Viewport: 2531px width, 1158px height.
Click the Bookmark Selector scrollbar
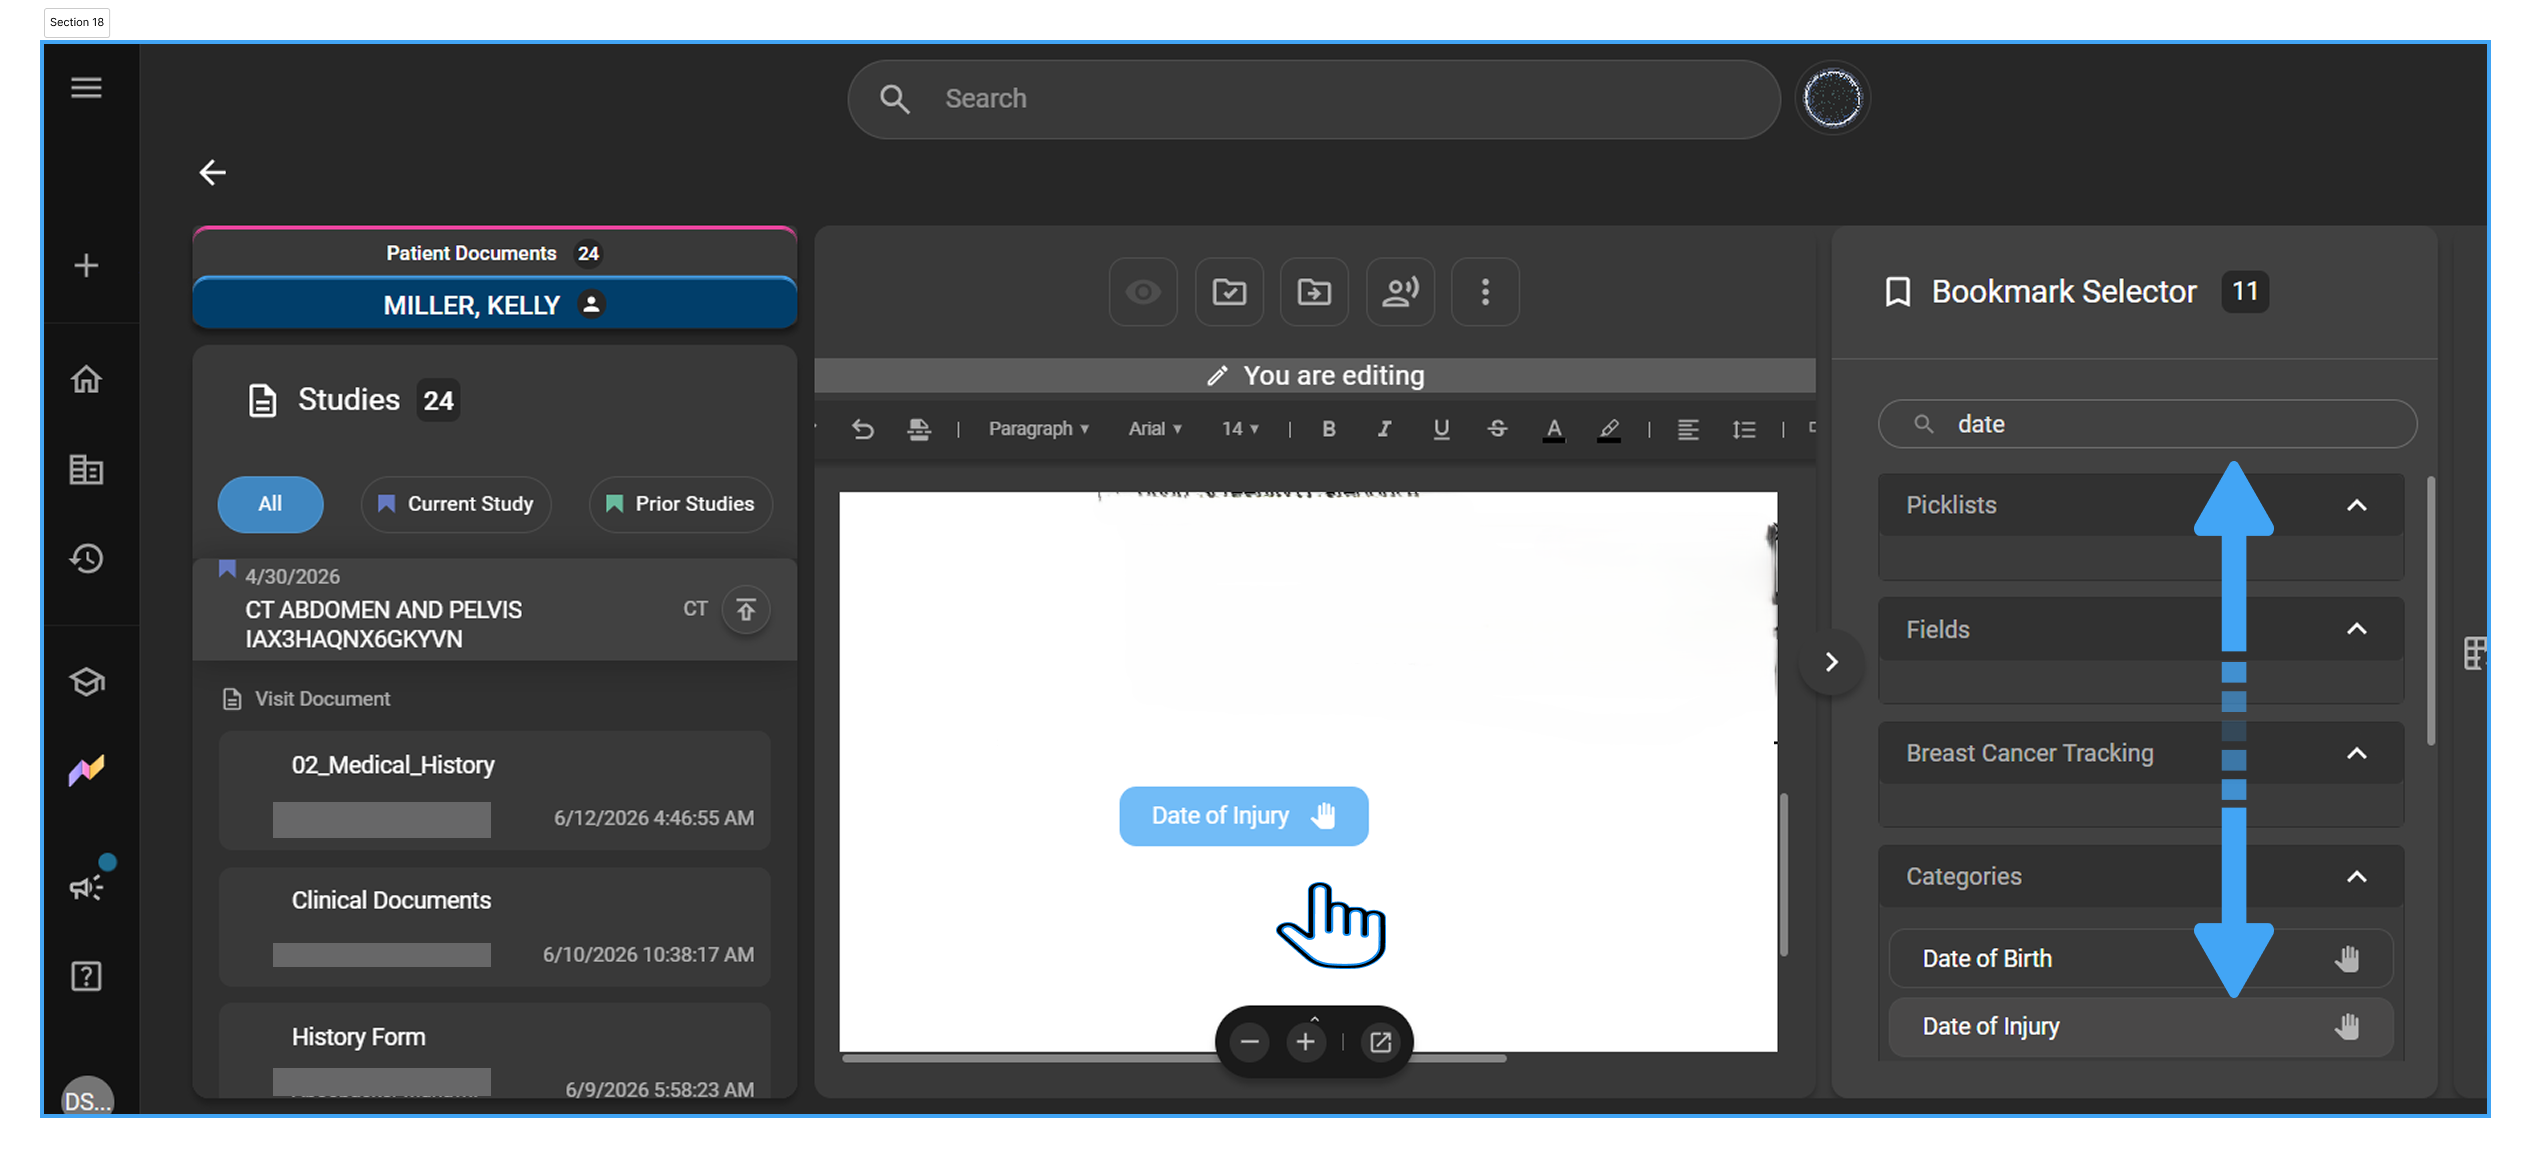(2431, 610)
